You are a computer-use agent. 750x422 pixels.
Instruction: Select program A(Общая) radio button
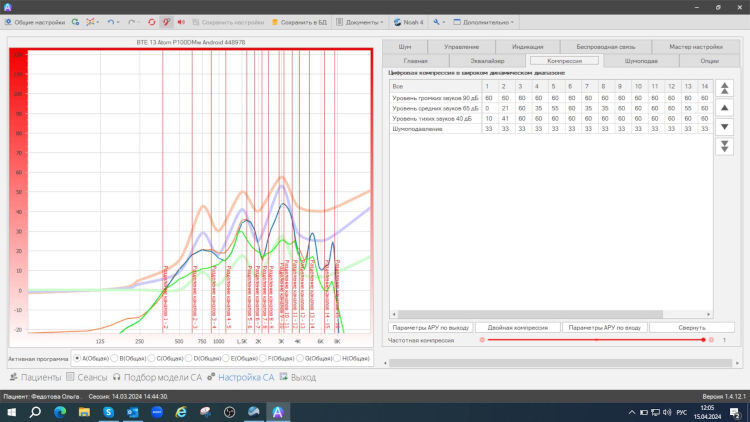click(77, 358)
